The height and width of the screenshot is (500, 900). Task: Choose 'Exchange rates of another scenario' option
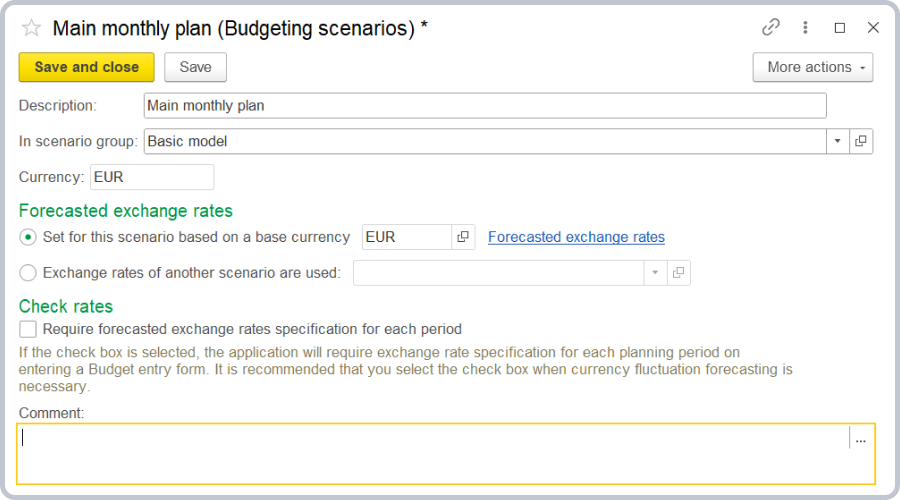pos(28,273)
